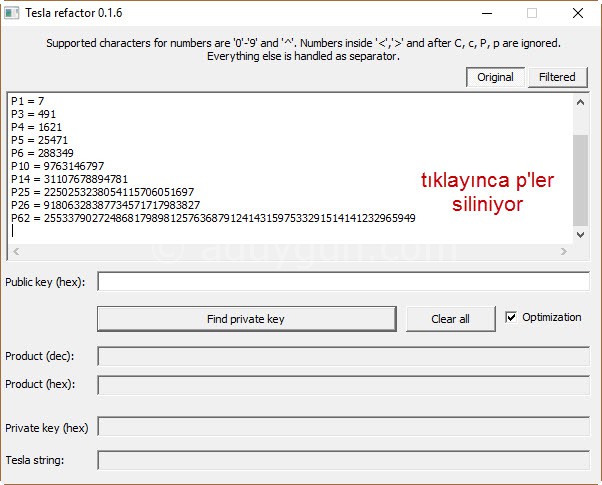Click the line starting 'P25 = 22502532'
This screenshot has width=602, height=485.
[103, 192]
